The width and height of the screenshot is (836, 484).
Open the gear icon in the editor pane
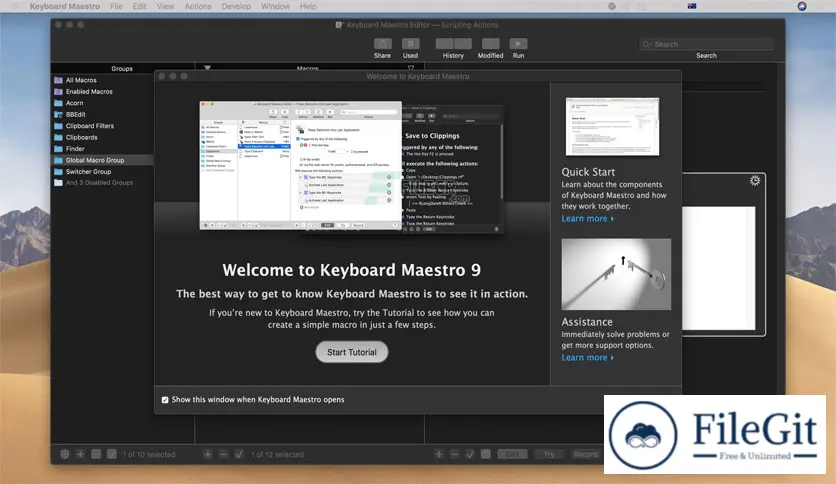pyautogui.click(x=755, y=181)
